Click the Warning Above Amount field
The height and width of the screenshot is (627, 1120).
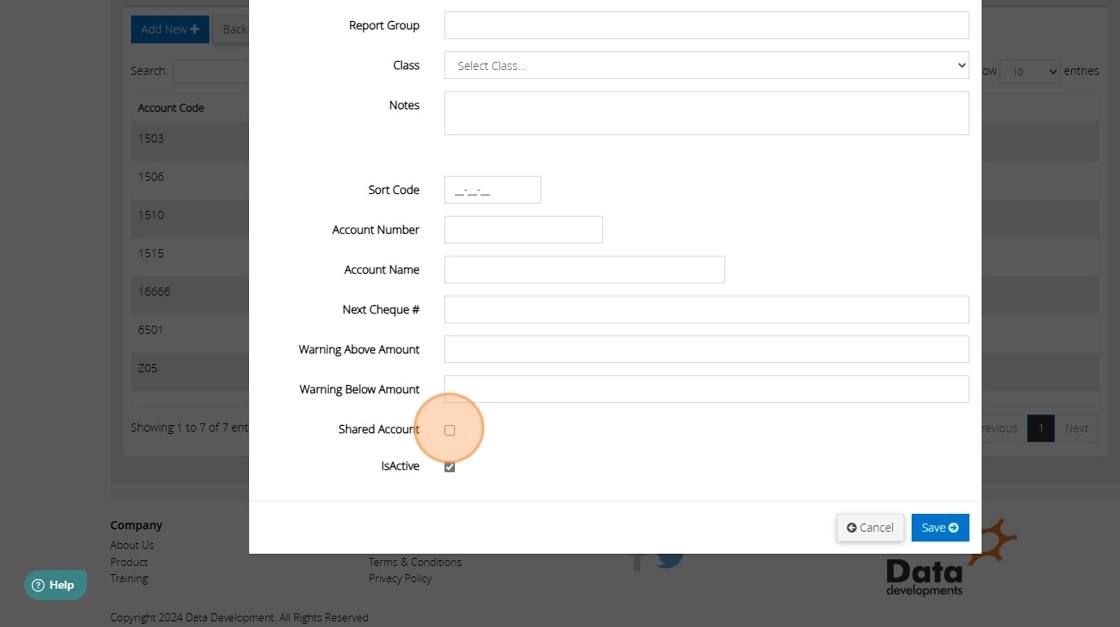pyautogui.click(x=706, y=349)
